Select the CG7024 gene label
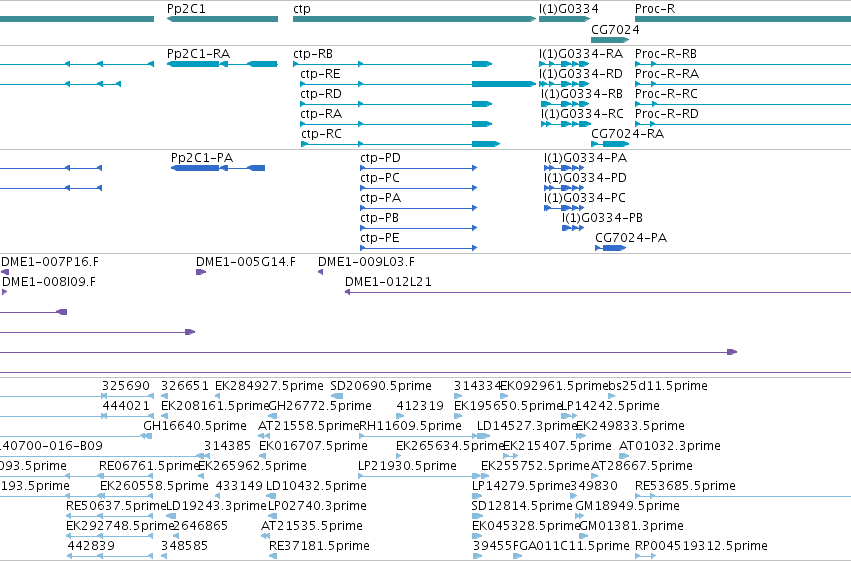This screenshot has width=851, height=561. pos(615,29)
